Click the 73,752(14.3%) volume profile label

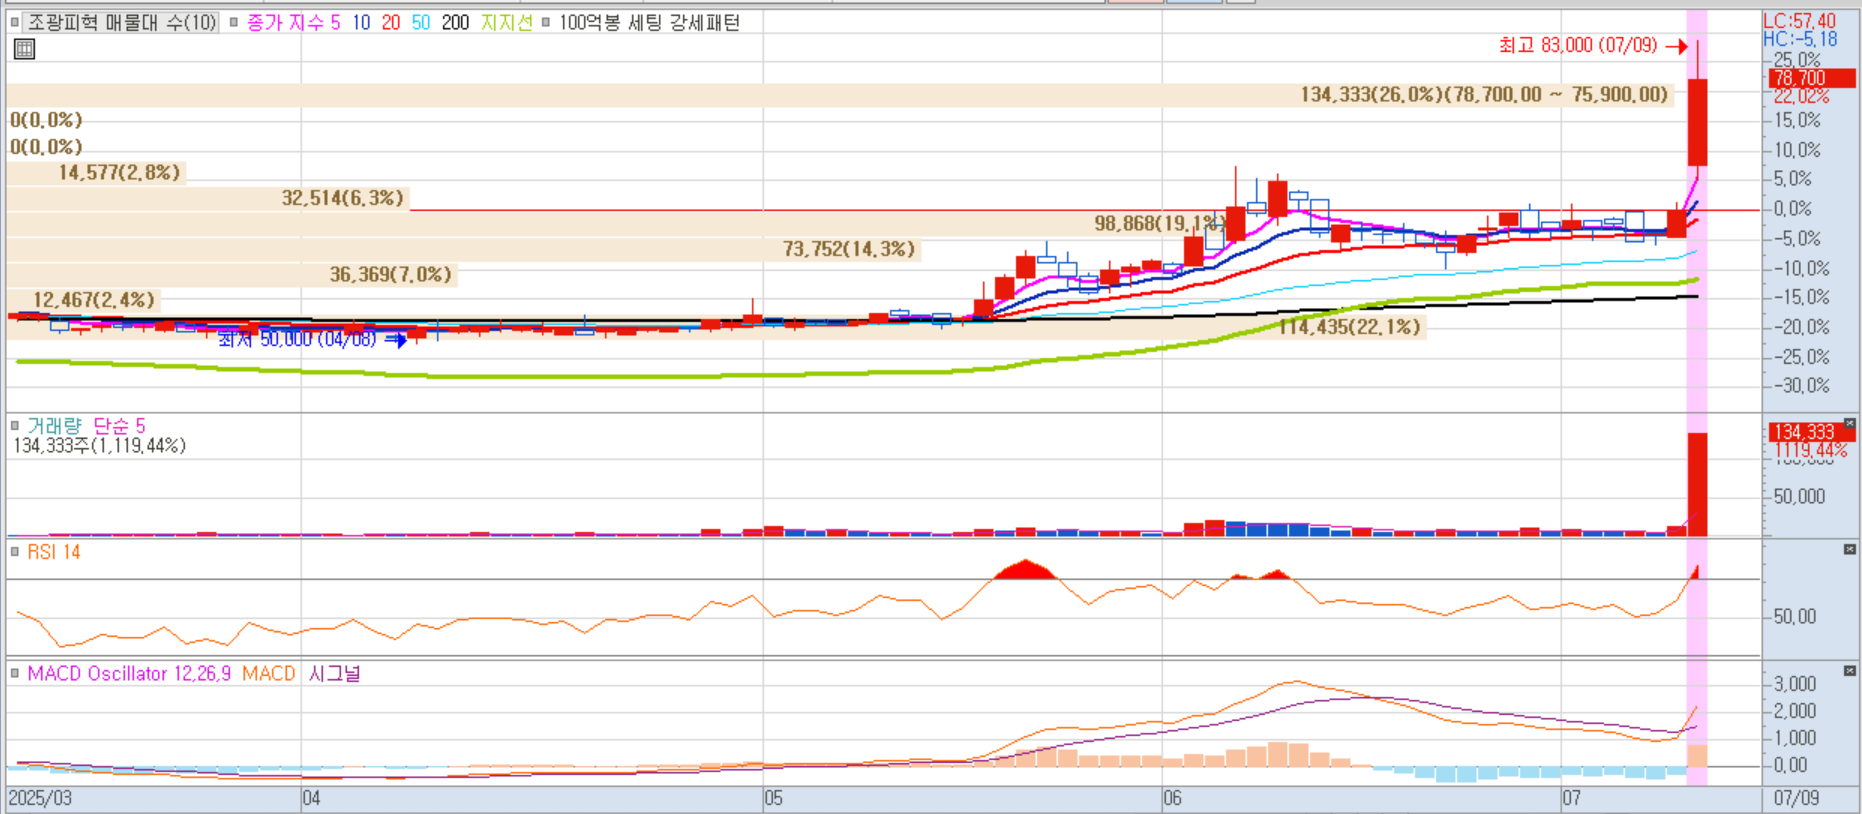[x=849, y=249]
